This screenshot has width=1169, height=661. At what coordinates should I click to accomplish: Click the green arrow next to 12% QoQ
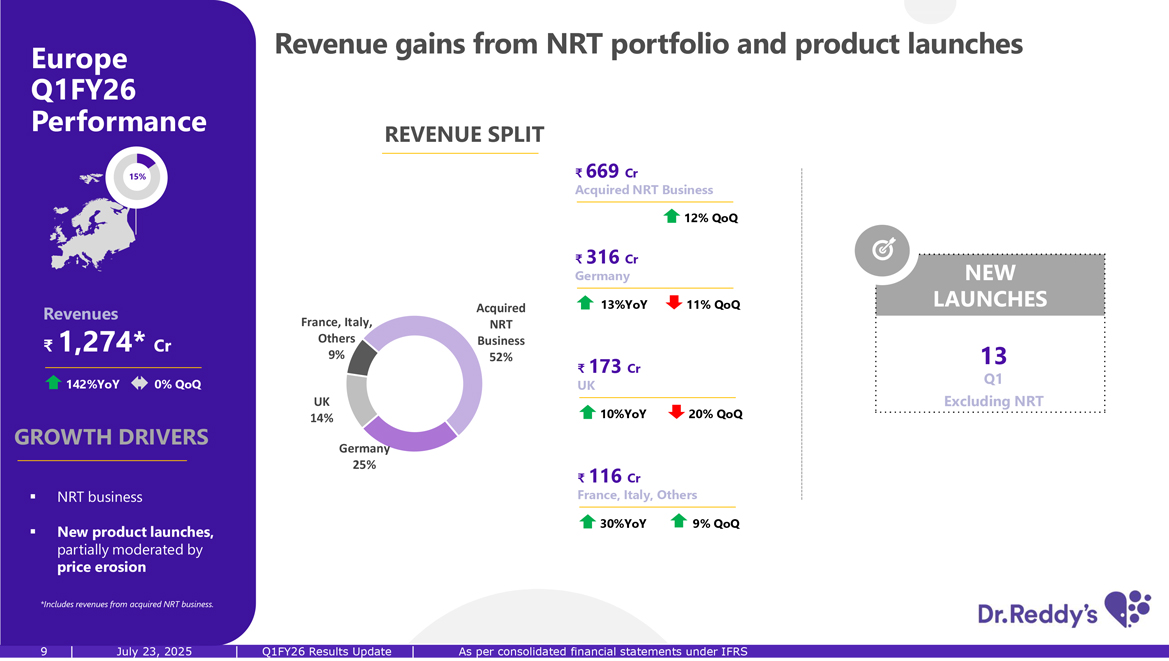point(672,216)
